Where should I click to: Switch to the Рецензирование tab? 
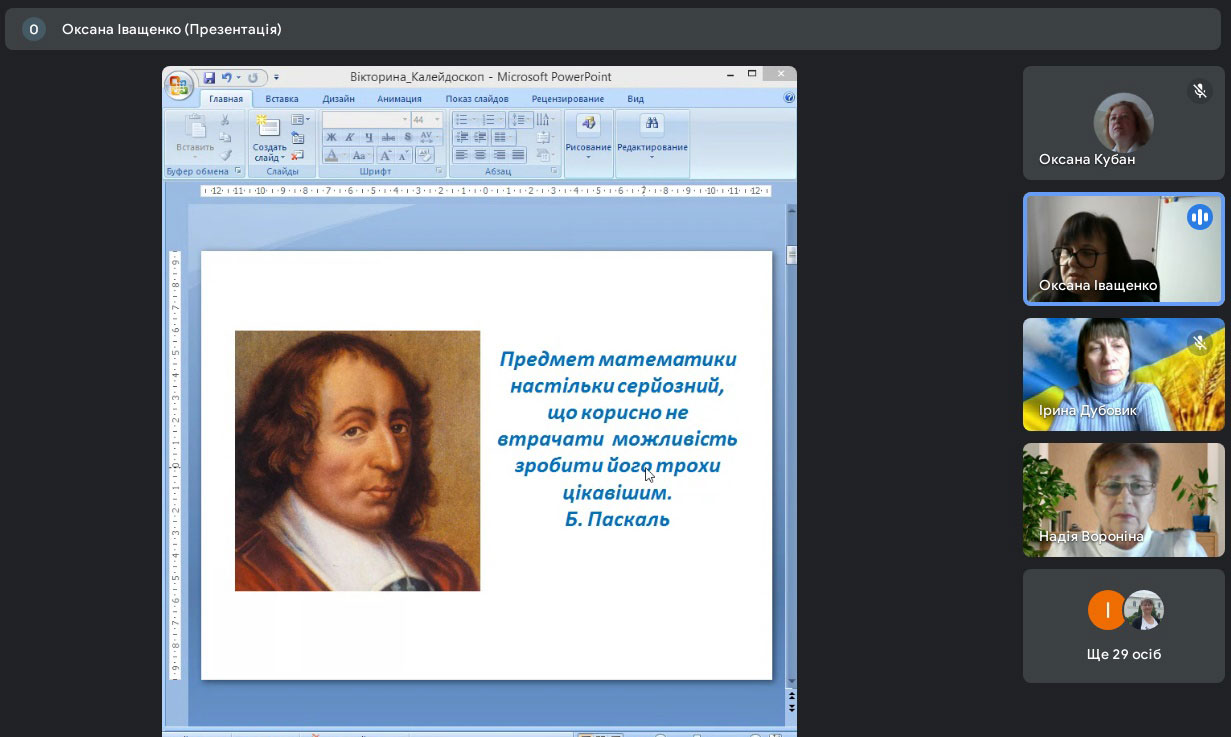568,99
